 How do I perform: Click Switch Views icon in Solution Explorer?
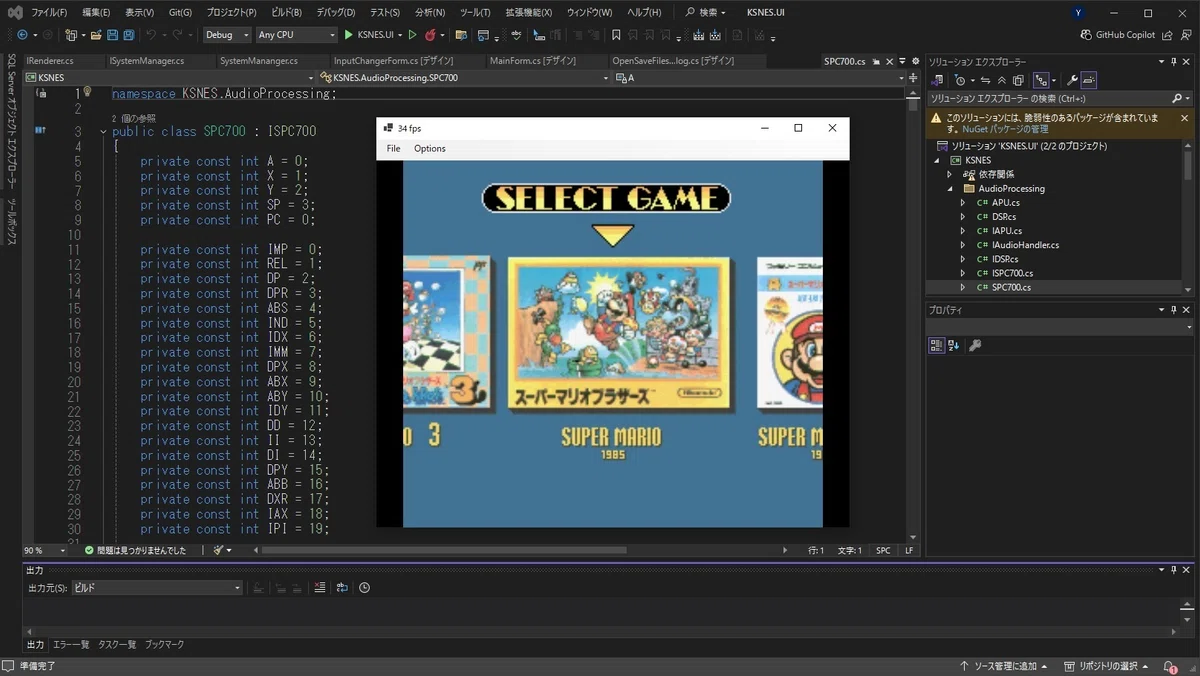tap(938, 80)
